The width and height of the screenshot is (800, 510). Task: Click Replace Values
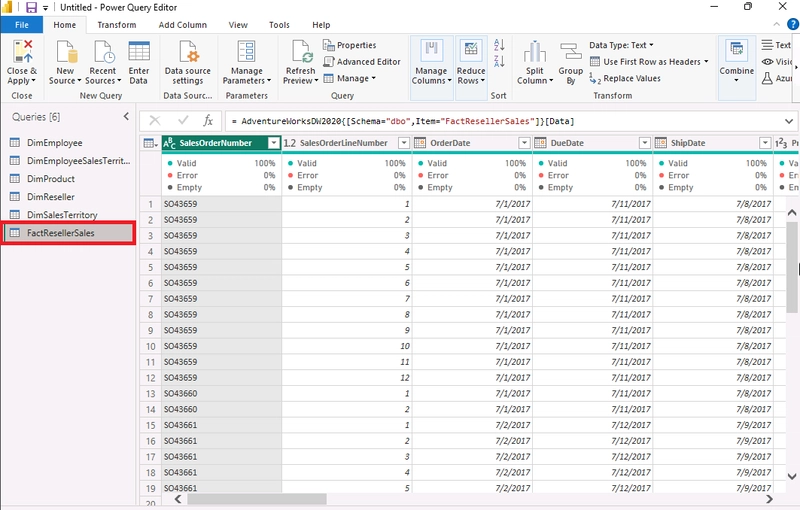[x=626, y=79]
